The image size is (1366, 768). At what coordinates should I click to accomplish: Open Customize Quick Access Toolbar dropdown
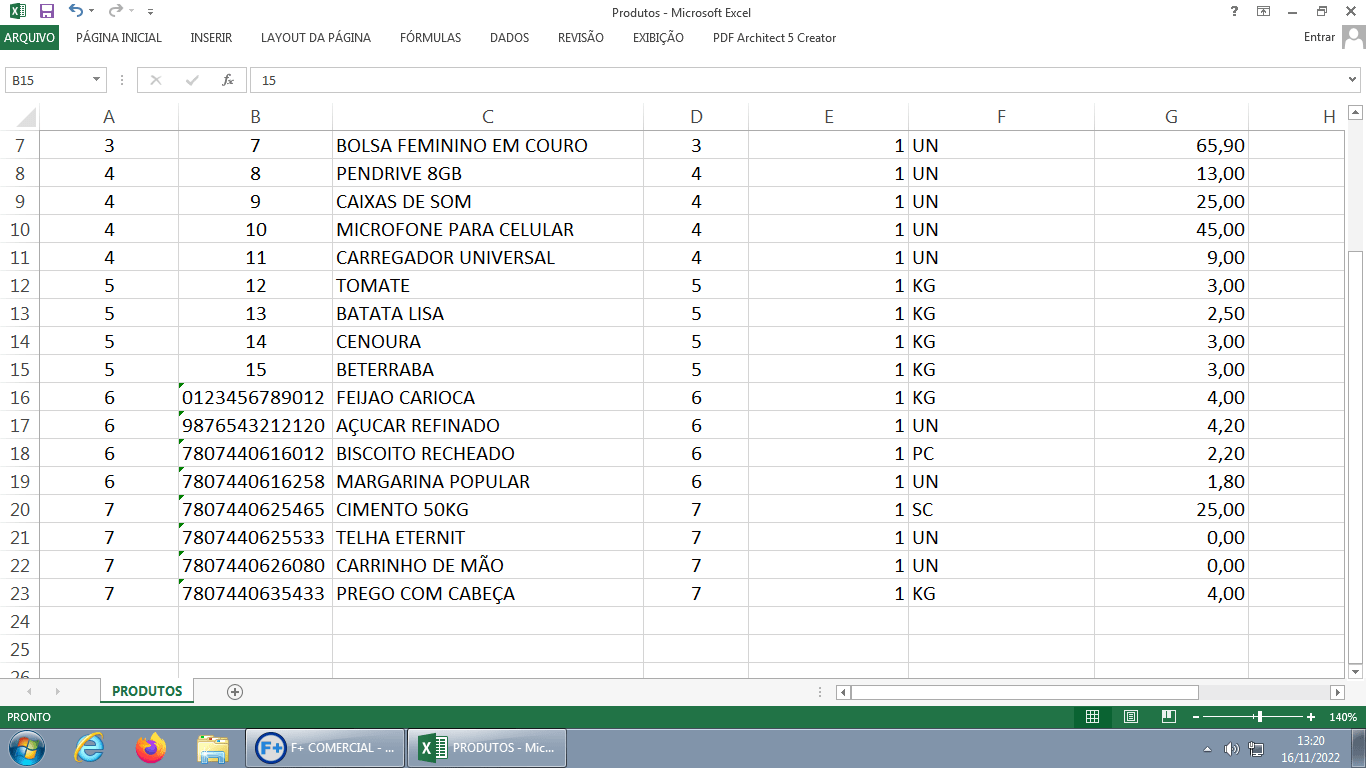(150, 12)
